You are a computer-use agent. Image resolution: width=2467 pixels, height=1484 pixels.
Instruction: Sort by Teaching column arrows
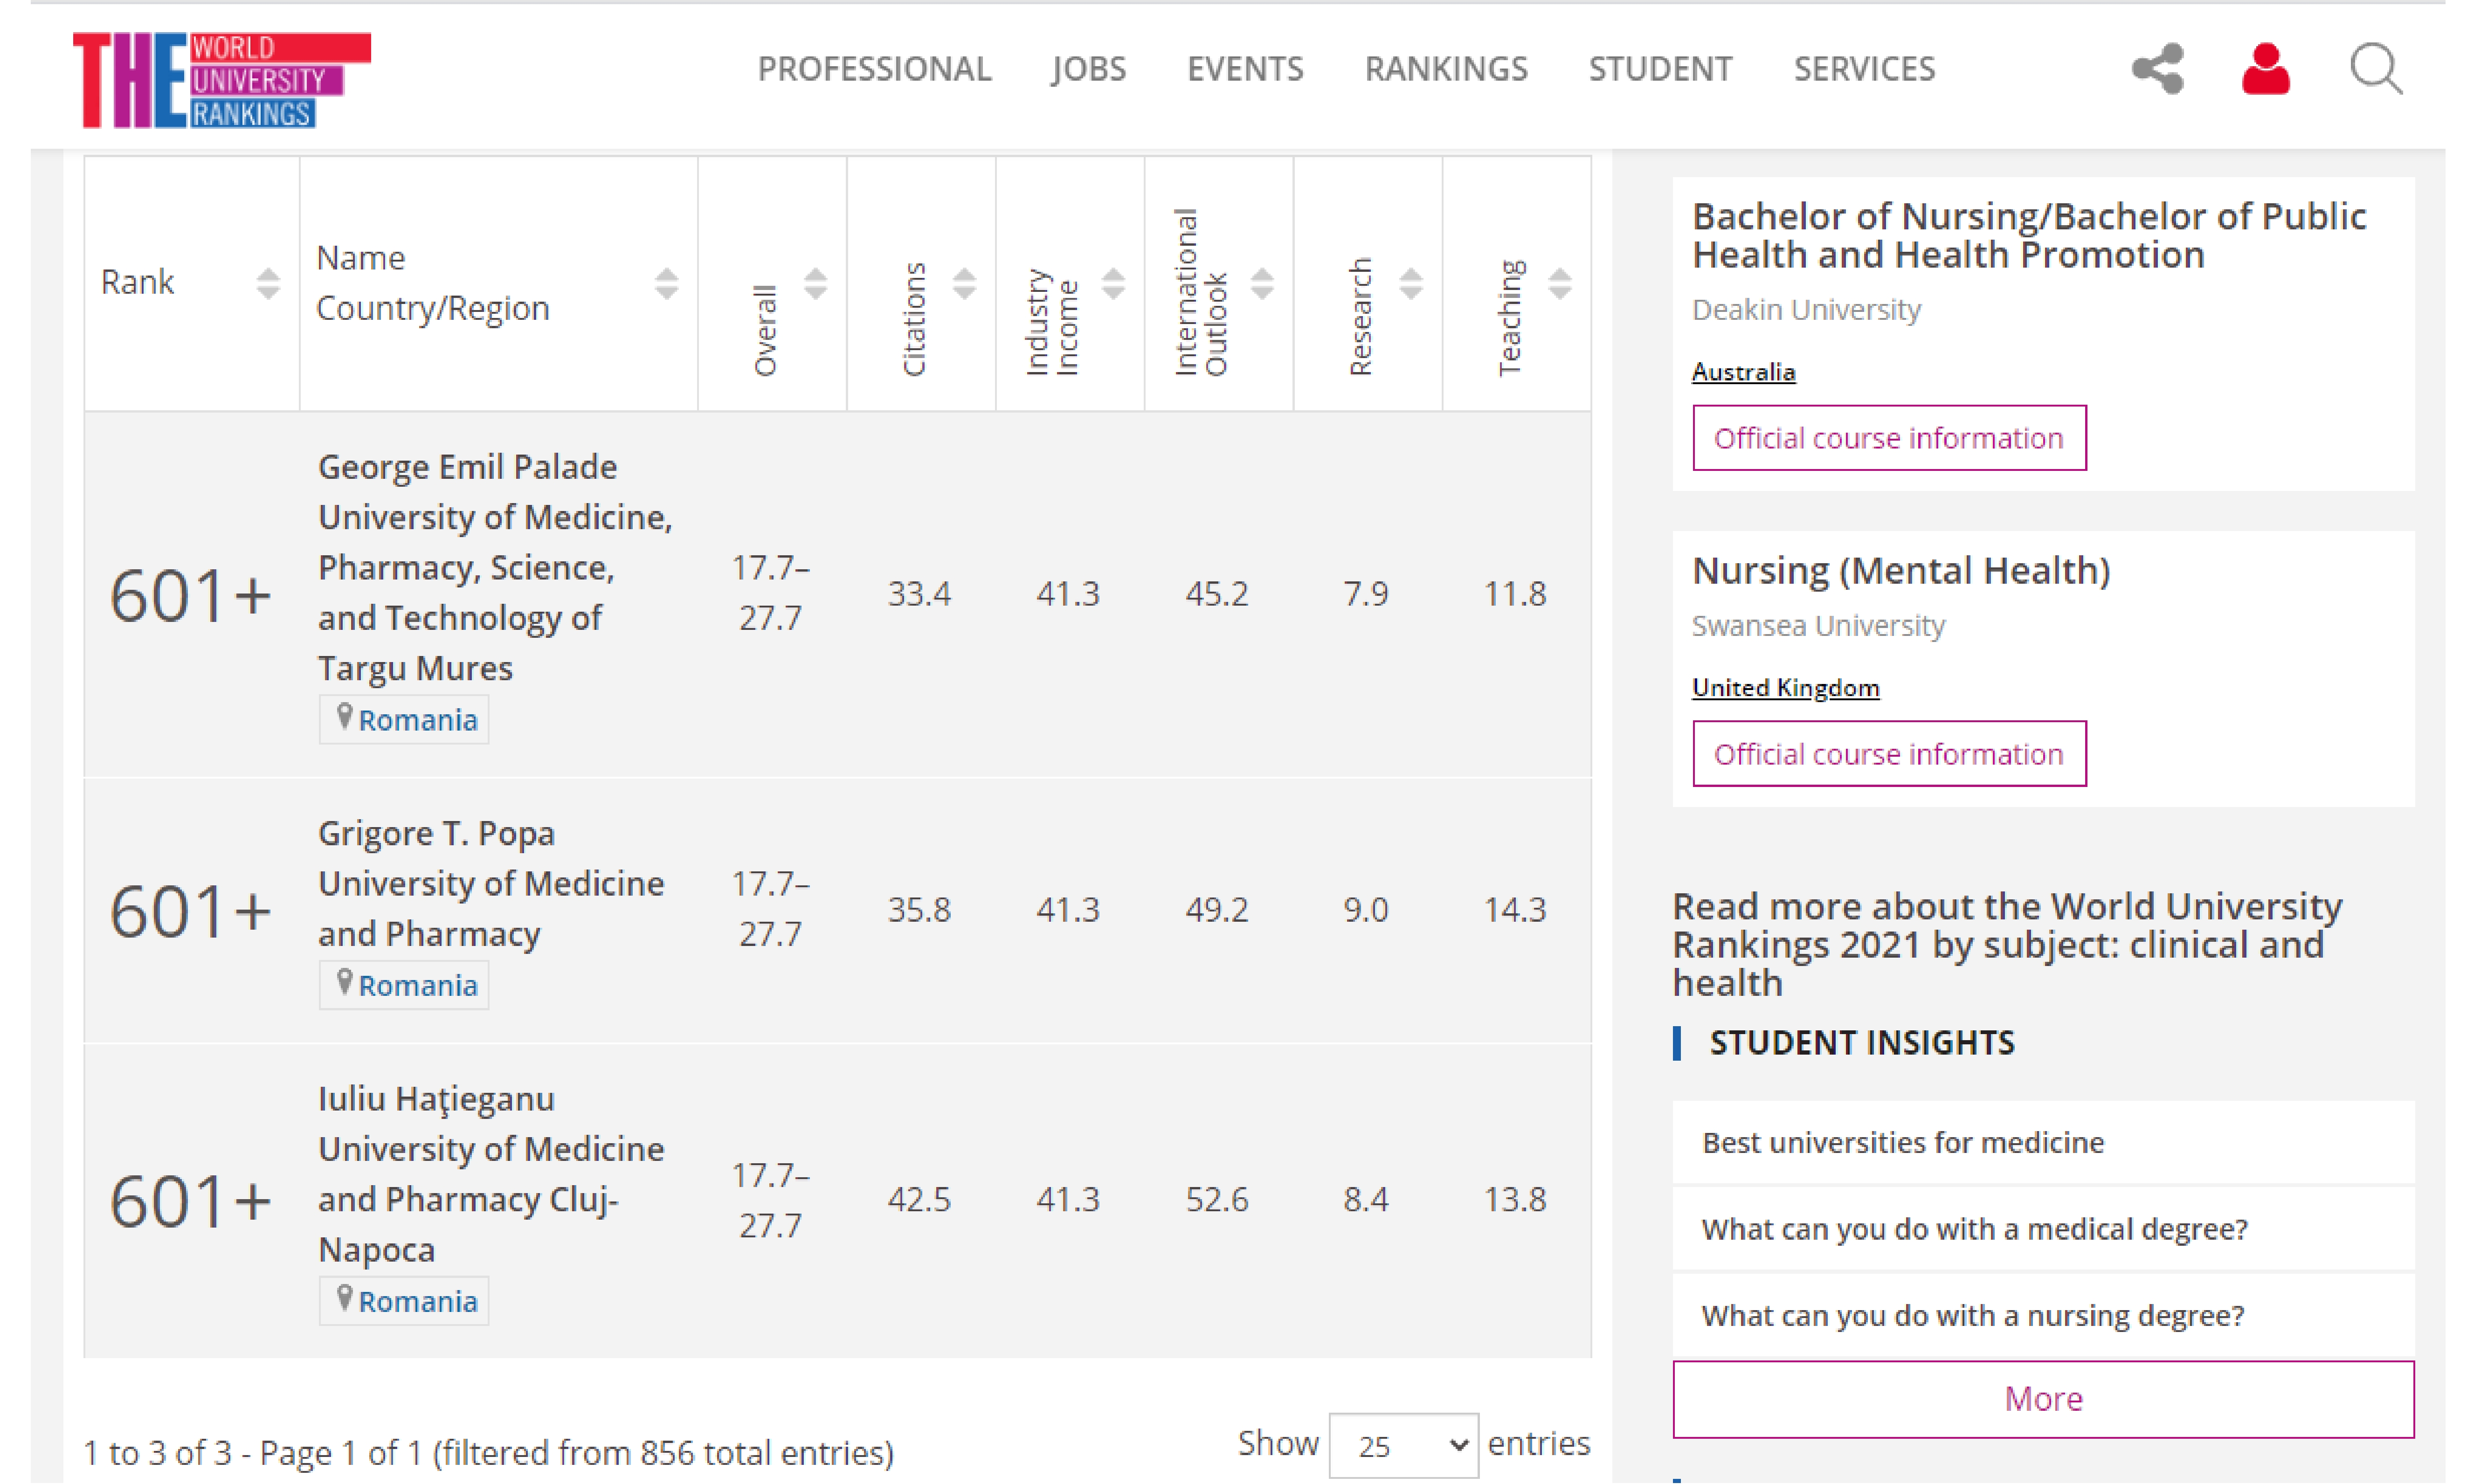(x=1559, y=283)
